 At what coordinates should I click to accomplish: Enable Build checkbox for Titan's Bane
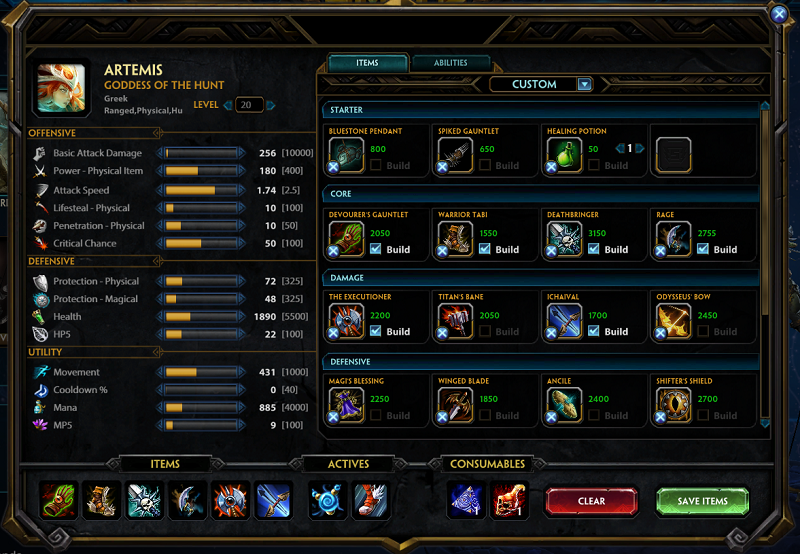pyautogui.click(x=485, y=331)
